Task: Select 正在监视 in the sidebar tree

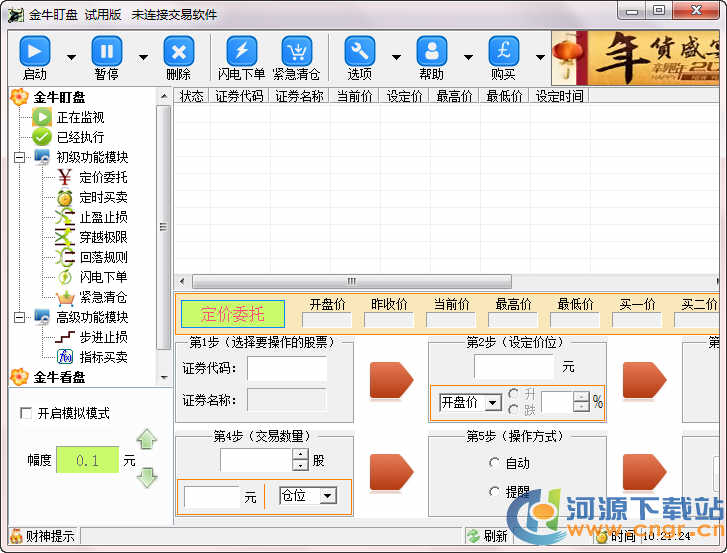Action: coord(80,117)
